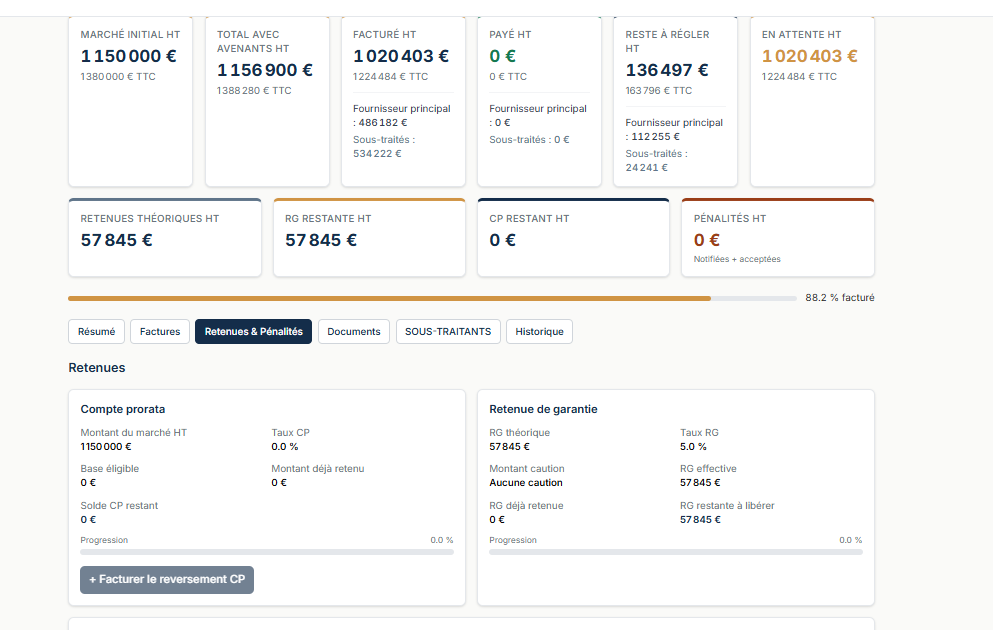Open the Payé HT card
This screenshot has height=630, width=993.
(540, 101)
